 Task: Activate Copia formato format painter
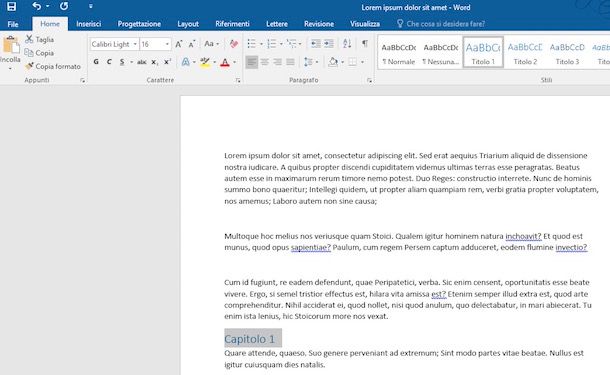coord(53,66)
